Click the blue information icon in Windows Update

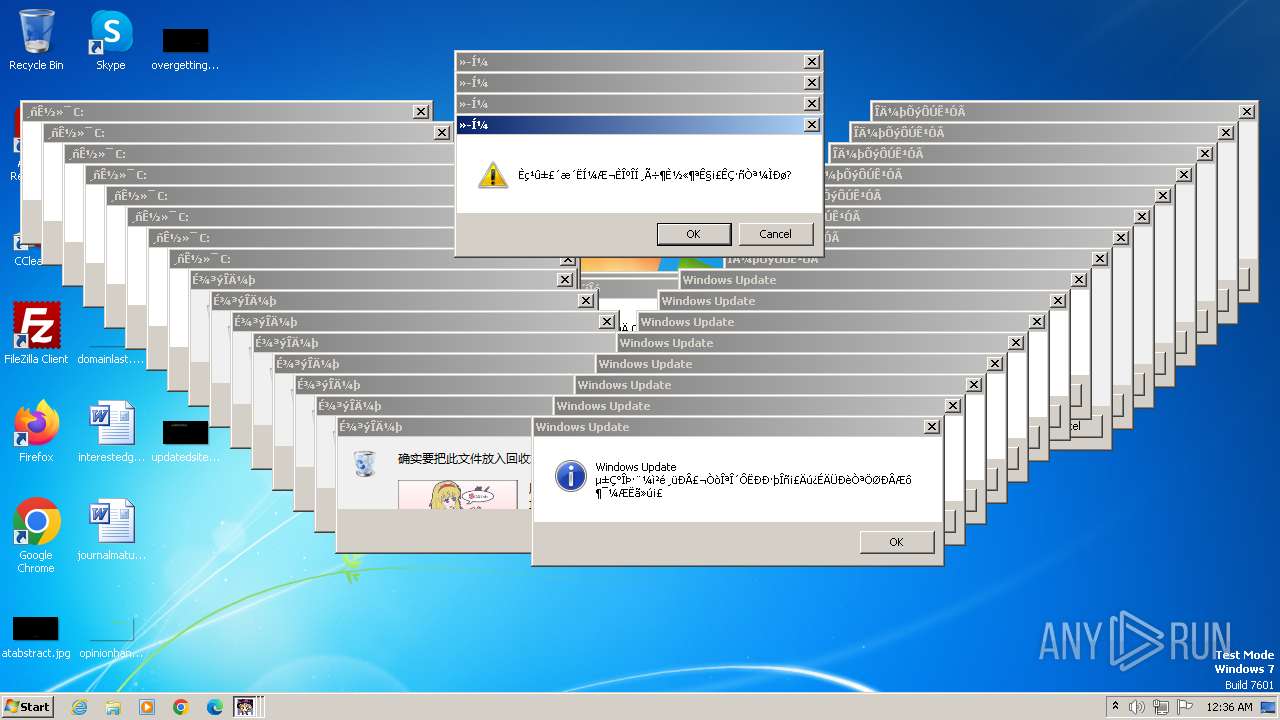[570, 475]
